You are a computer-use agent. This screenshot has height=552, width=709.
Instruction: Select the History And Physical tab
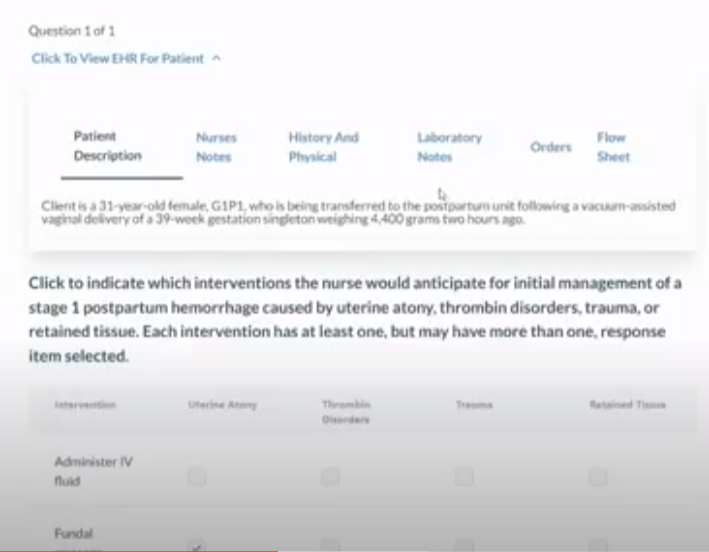322,147
